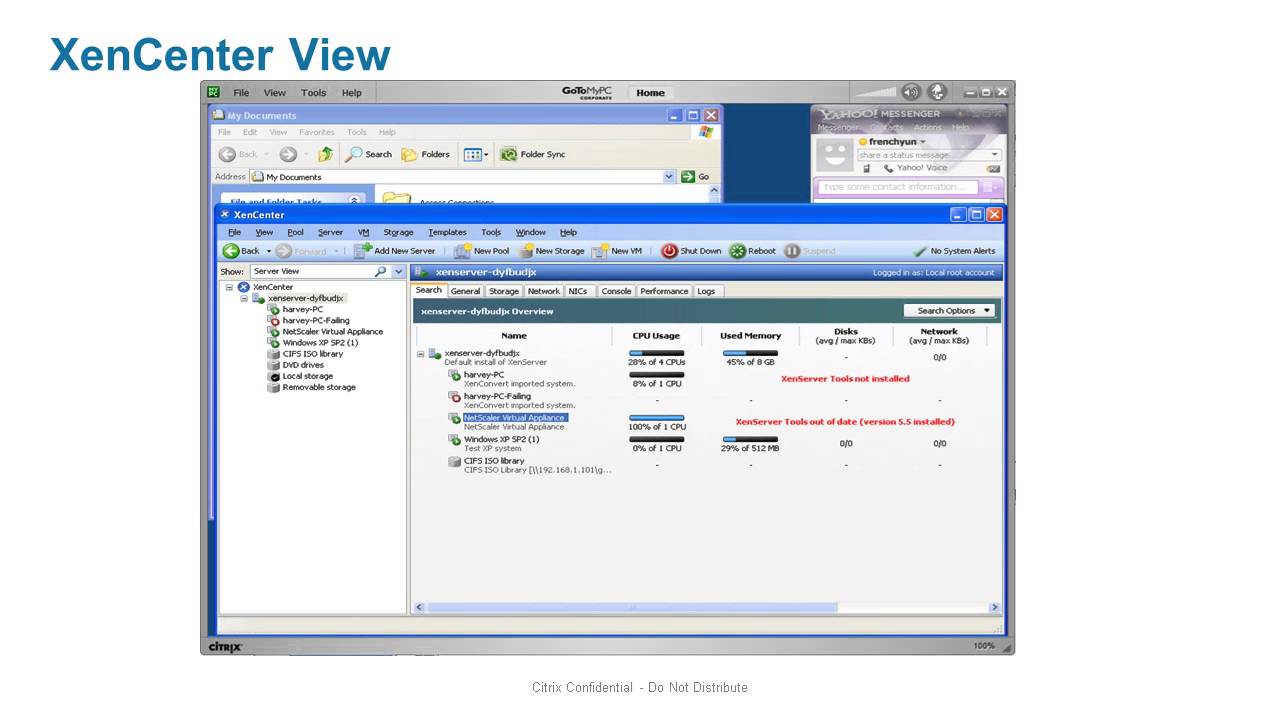The width and height of the screenshot is (1280, 720).
Task: Click the New Pool toolbar icon
Action: pyautogui.click(x=462, y=251)
